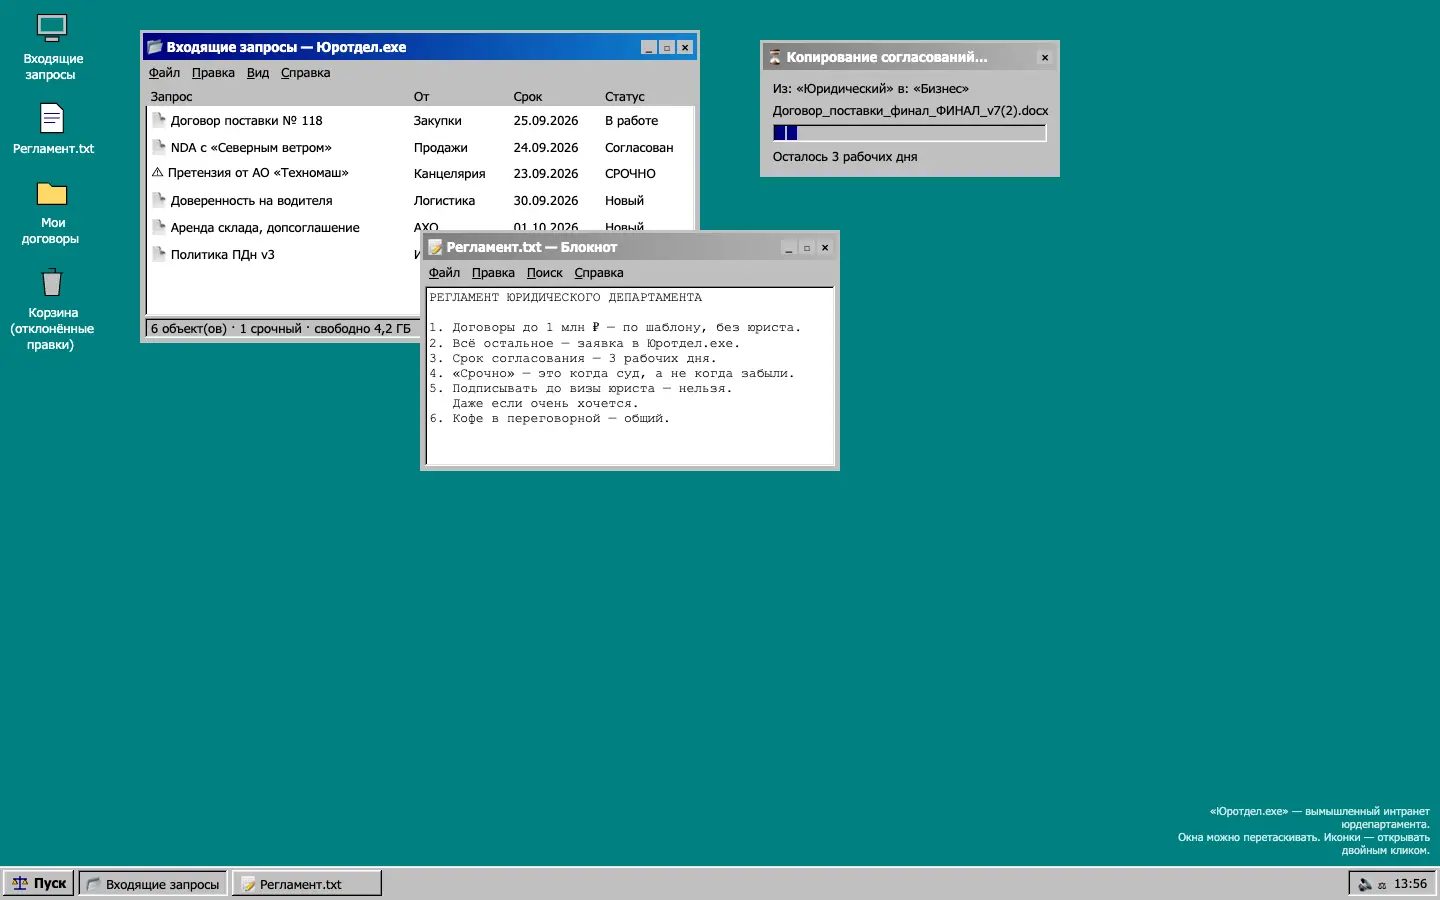Screen dimensions: 1440x900
Task: Open the «Файл» menu in Блокнот
Action: [x=444, y=273]
